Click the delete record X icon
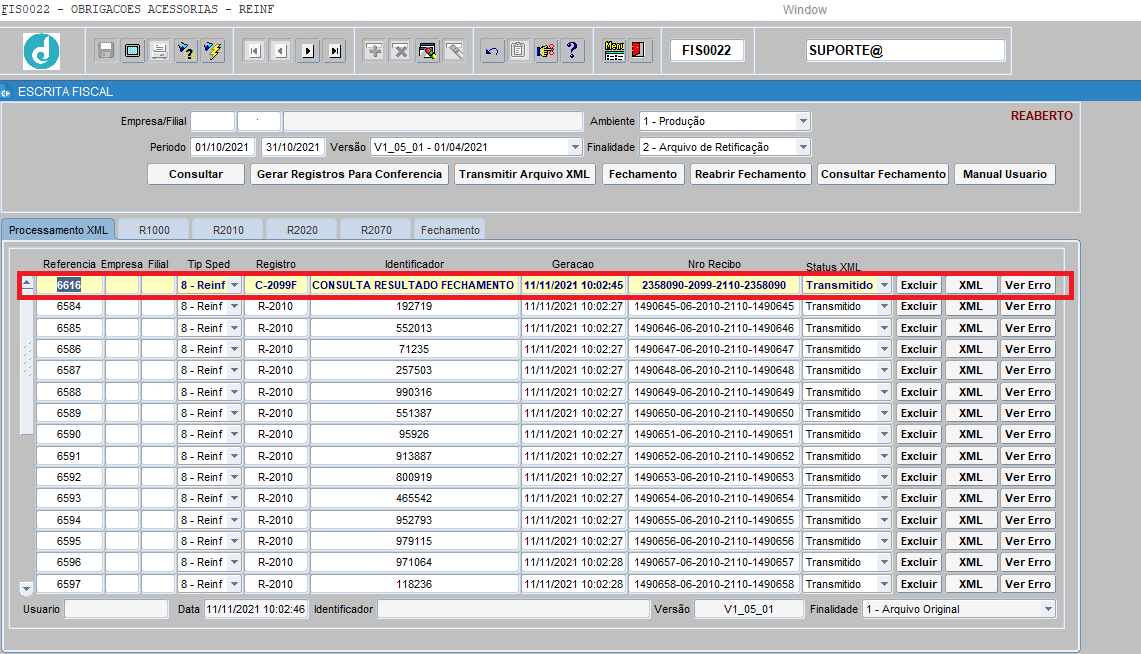The height and width of the screenshot is (654, 1141). [401, 51]
